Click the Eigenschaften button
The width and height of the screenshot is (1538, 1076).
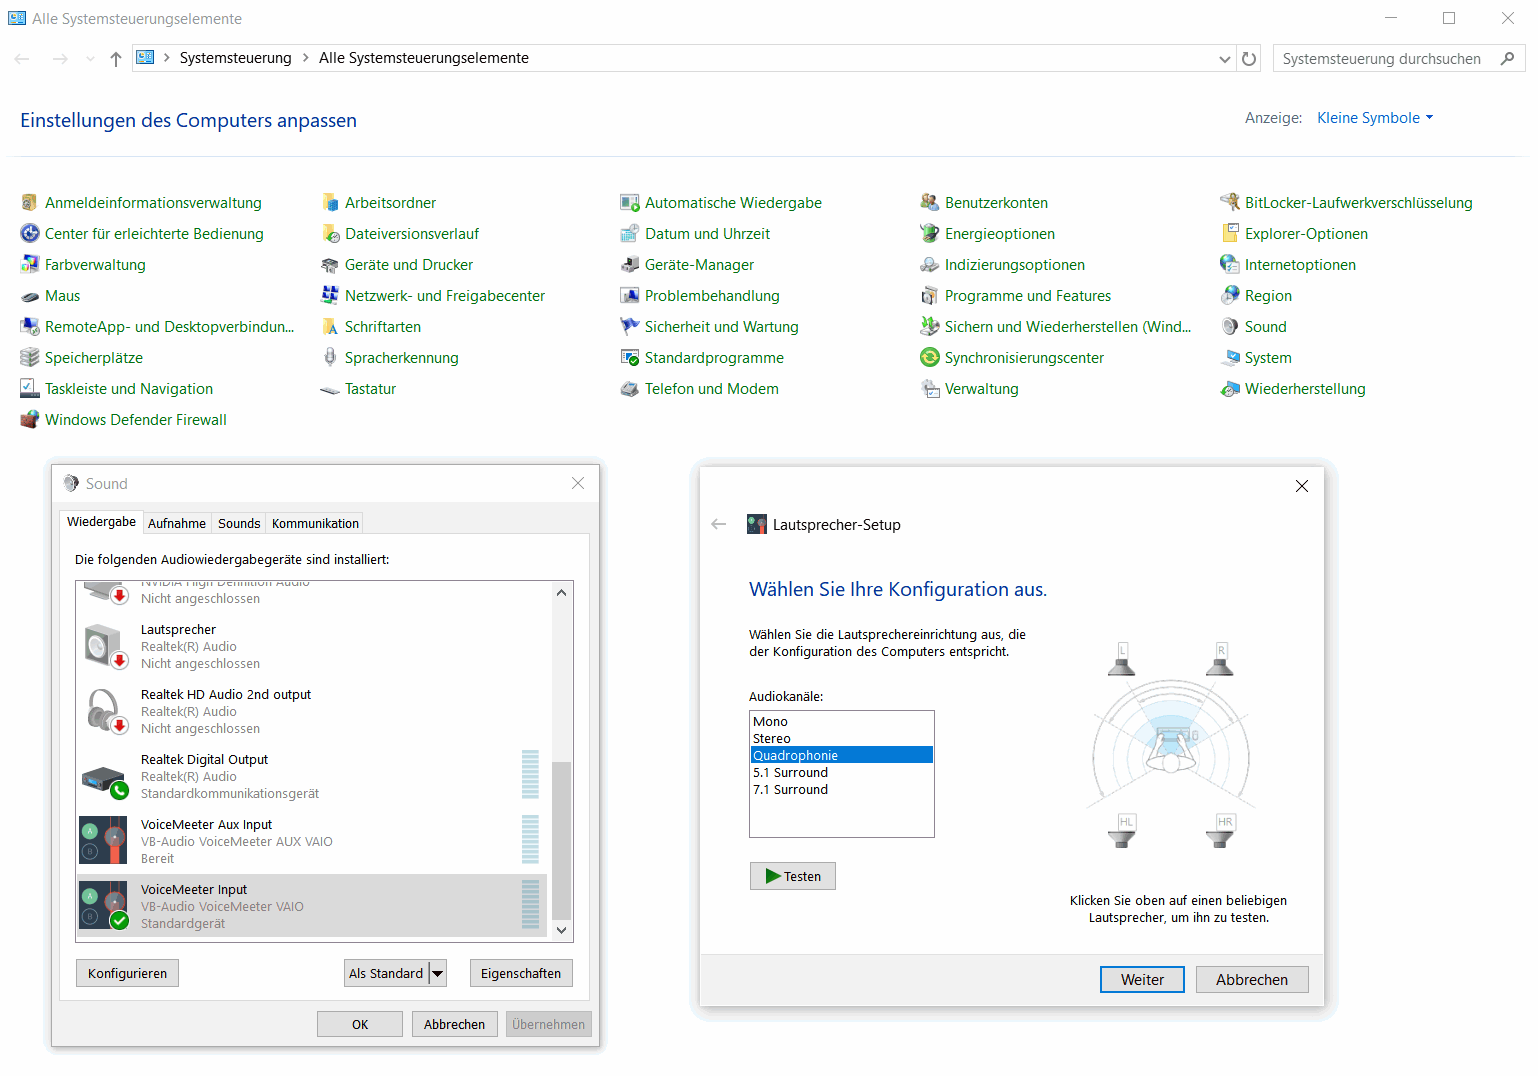pos(521,973)
